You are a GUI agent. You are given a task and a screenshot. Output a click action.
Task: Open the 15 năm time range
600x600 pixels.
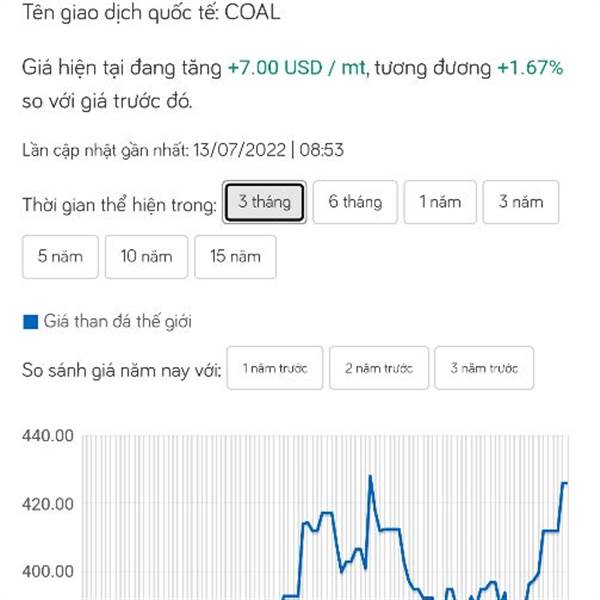coord(235,257)
